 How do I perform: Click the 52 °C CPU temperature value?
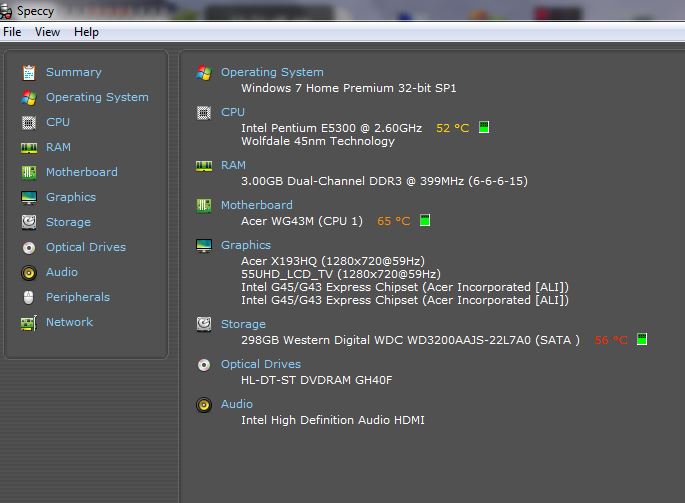click(x=453, y=128)
